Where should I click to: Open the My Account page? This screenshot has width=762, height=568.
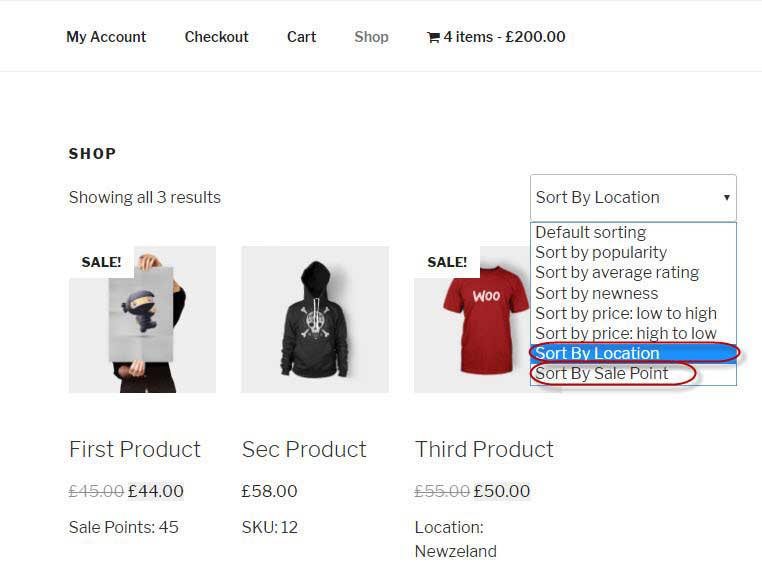pyautogui.click(x=106, y=37)
